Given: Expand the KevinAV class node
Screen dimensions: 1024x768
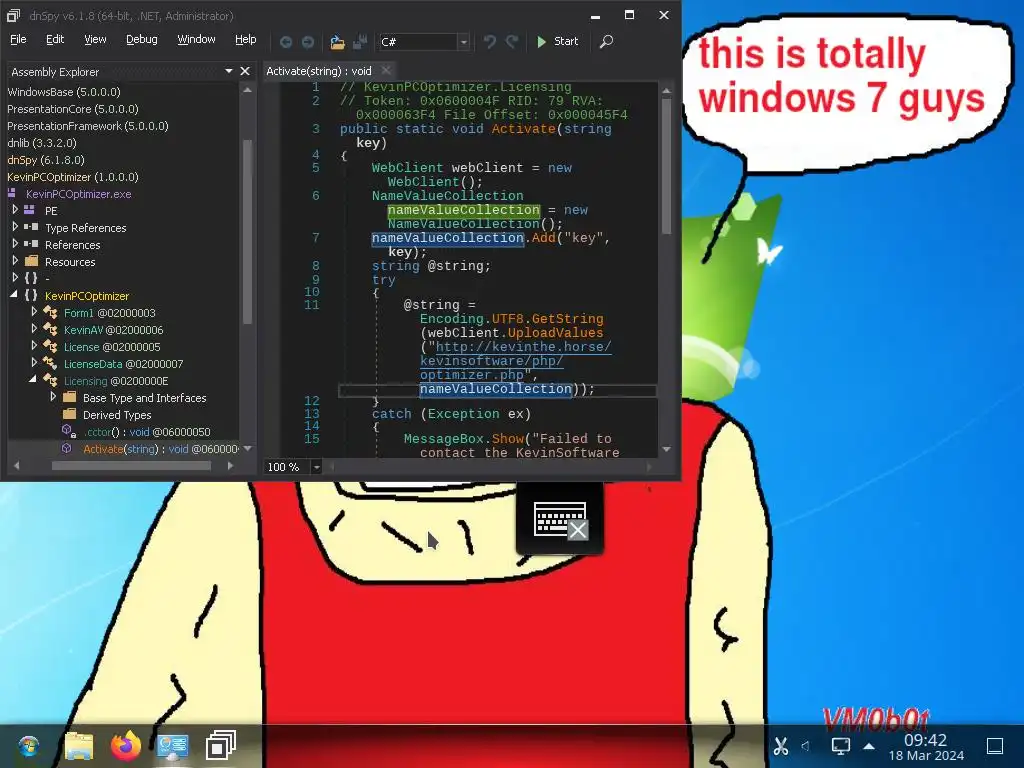Looking at the screenshot, I should 34,329.
